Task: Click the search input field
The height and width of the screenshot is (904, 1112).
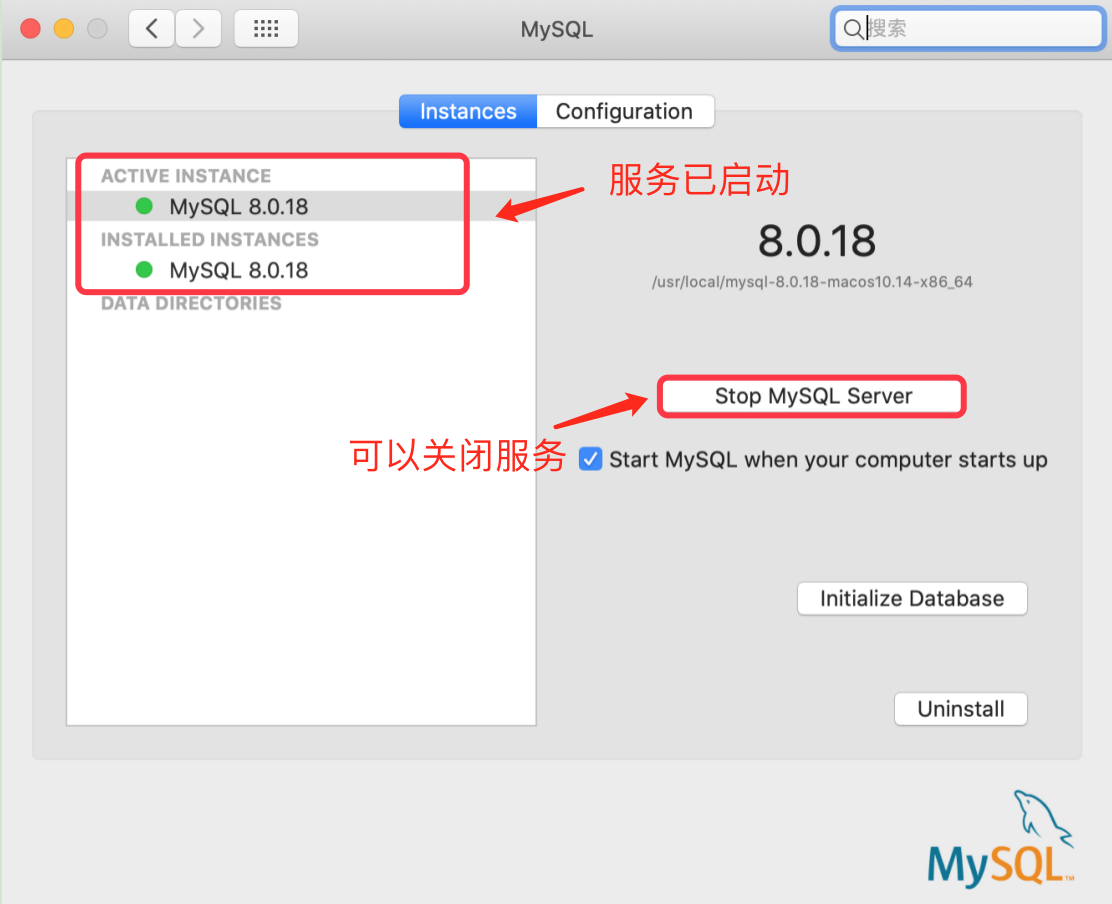Action: tap(968, 28)
